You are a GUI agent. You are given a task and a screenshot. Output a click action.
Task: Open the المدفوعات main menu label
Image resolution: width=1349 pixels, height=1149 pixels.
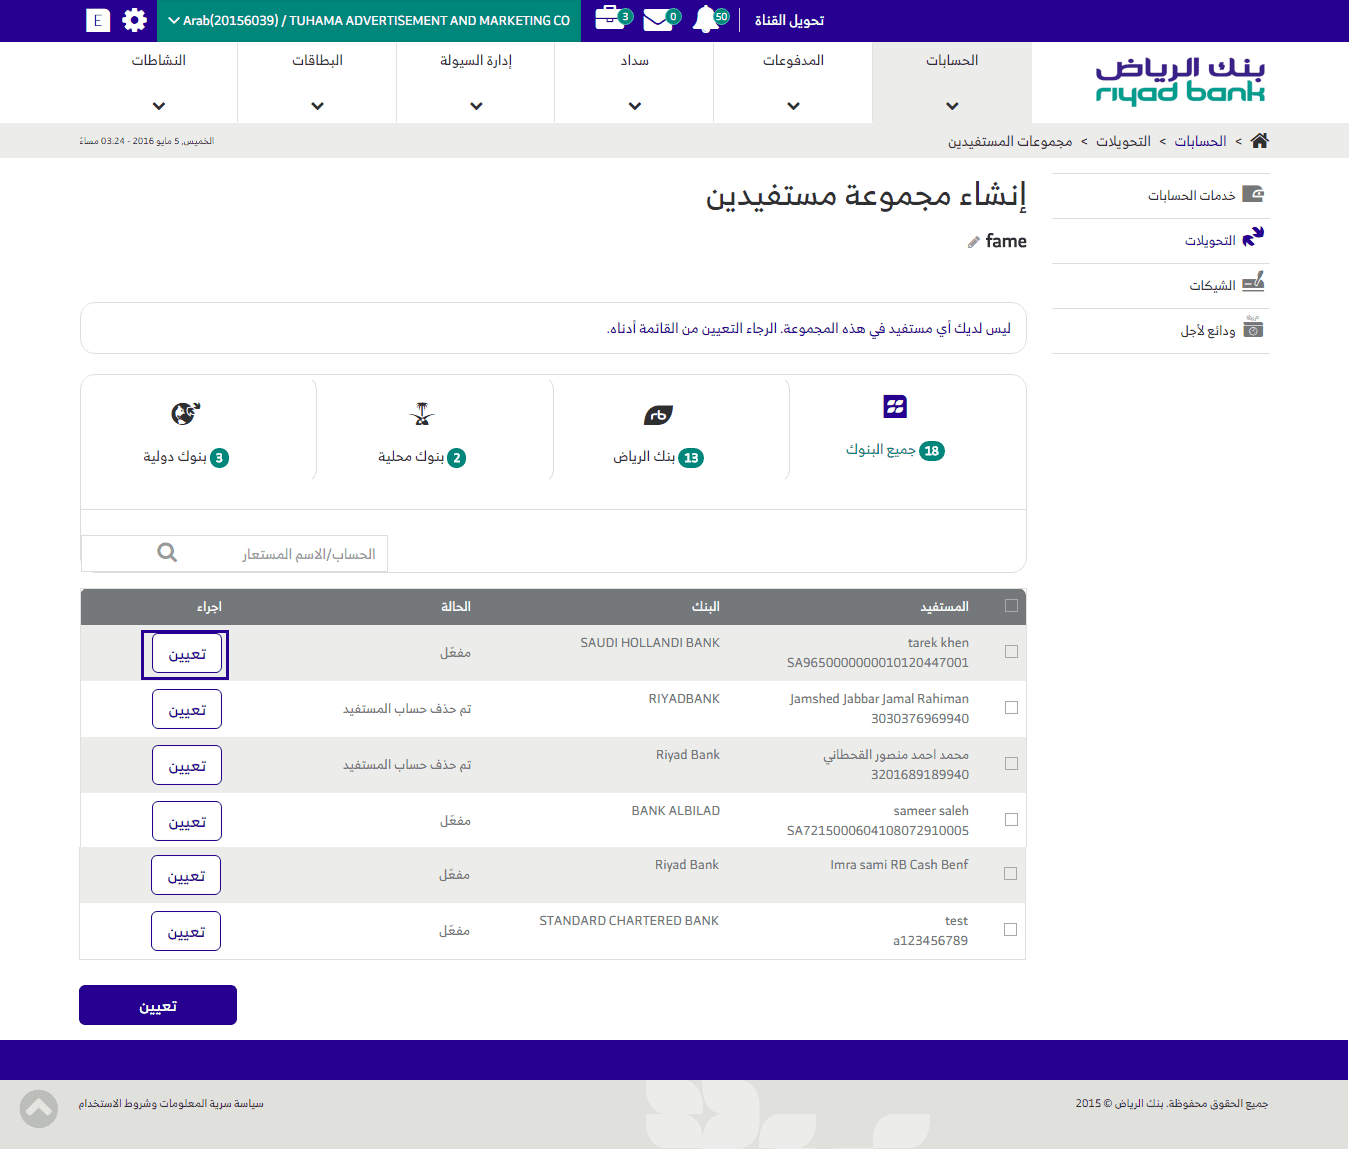point(793,61)
